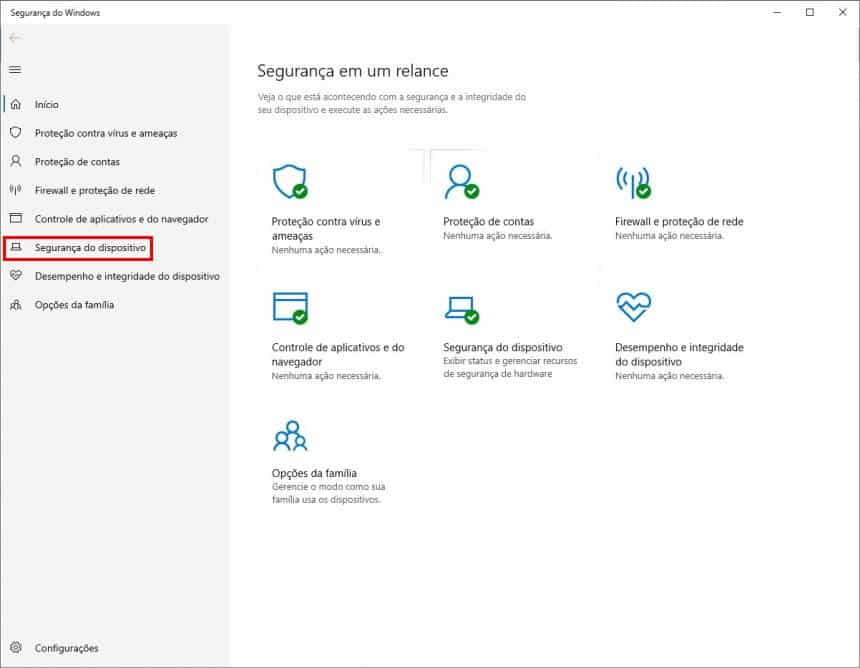Click 'Nenhuma ação necessária' under Desempenho tile
This screenshot has height=668, width=860.
tap(669, 376)
